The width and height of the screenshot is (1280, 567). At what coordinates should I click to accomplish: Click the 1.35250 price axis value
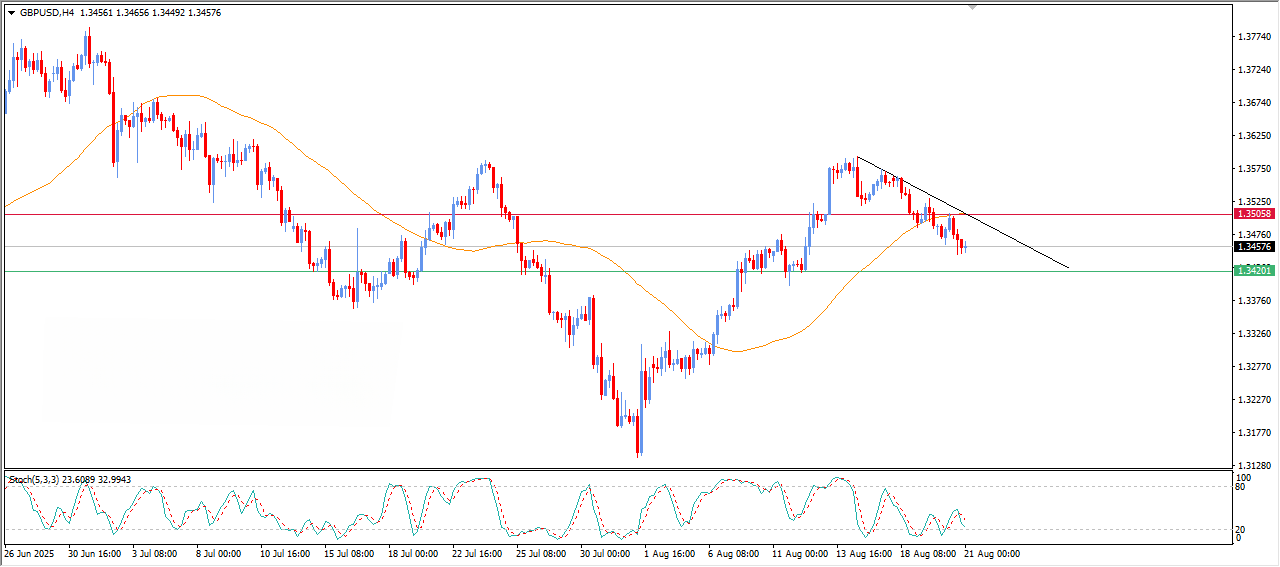[1254, 202]
